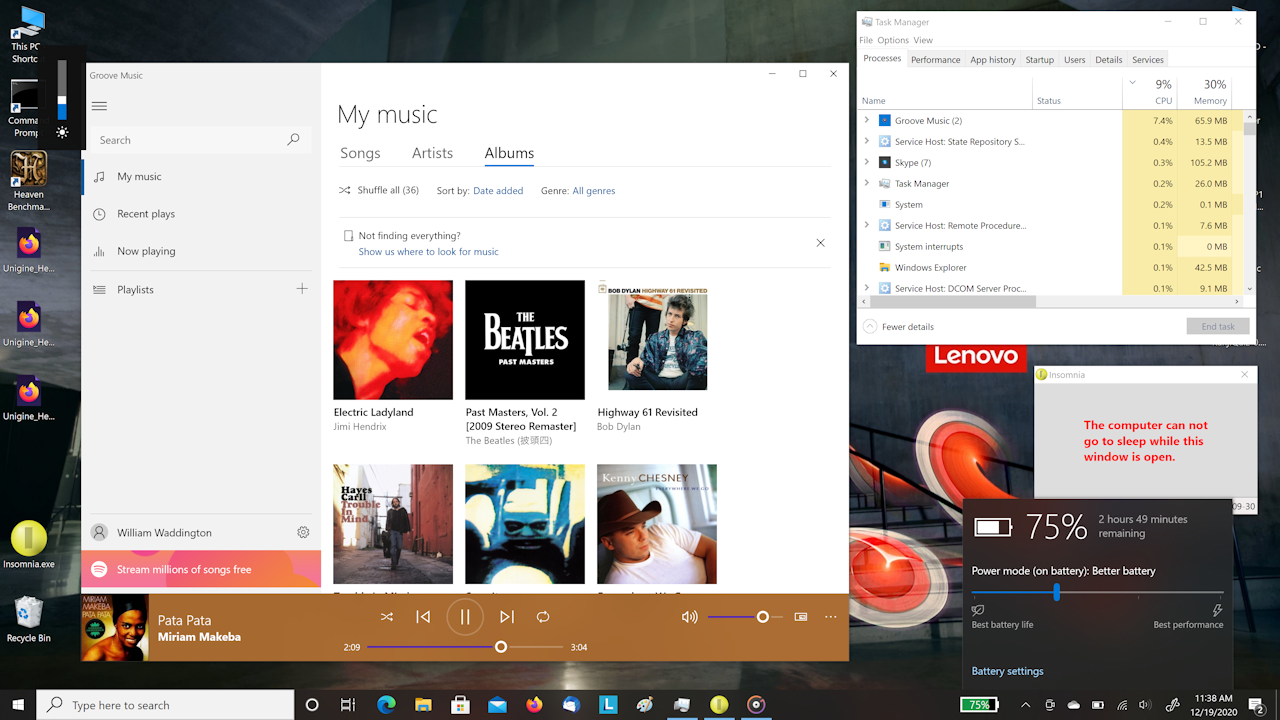The image size is (1280, 720).
Task: Select the Heaven Benchmark desktop icon
Action: [29, 182]
